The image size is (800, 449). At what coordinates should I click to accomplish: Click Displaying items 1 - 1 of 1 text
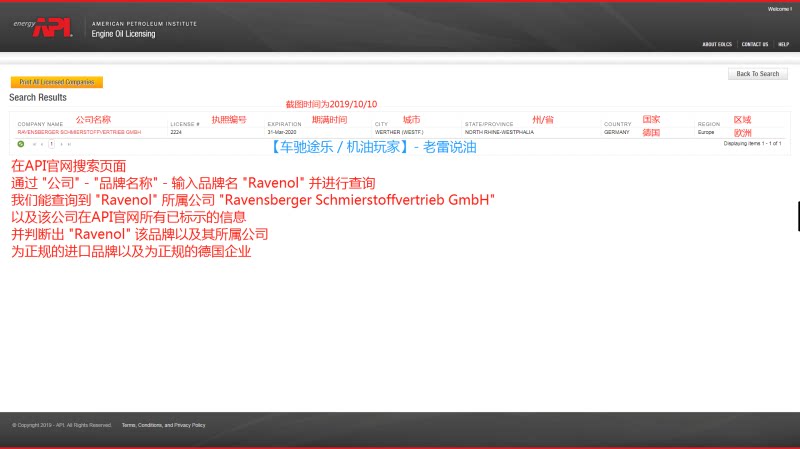pos(752,144)
